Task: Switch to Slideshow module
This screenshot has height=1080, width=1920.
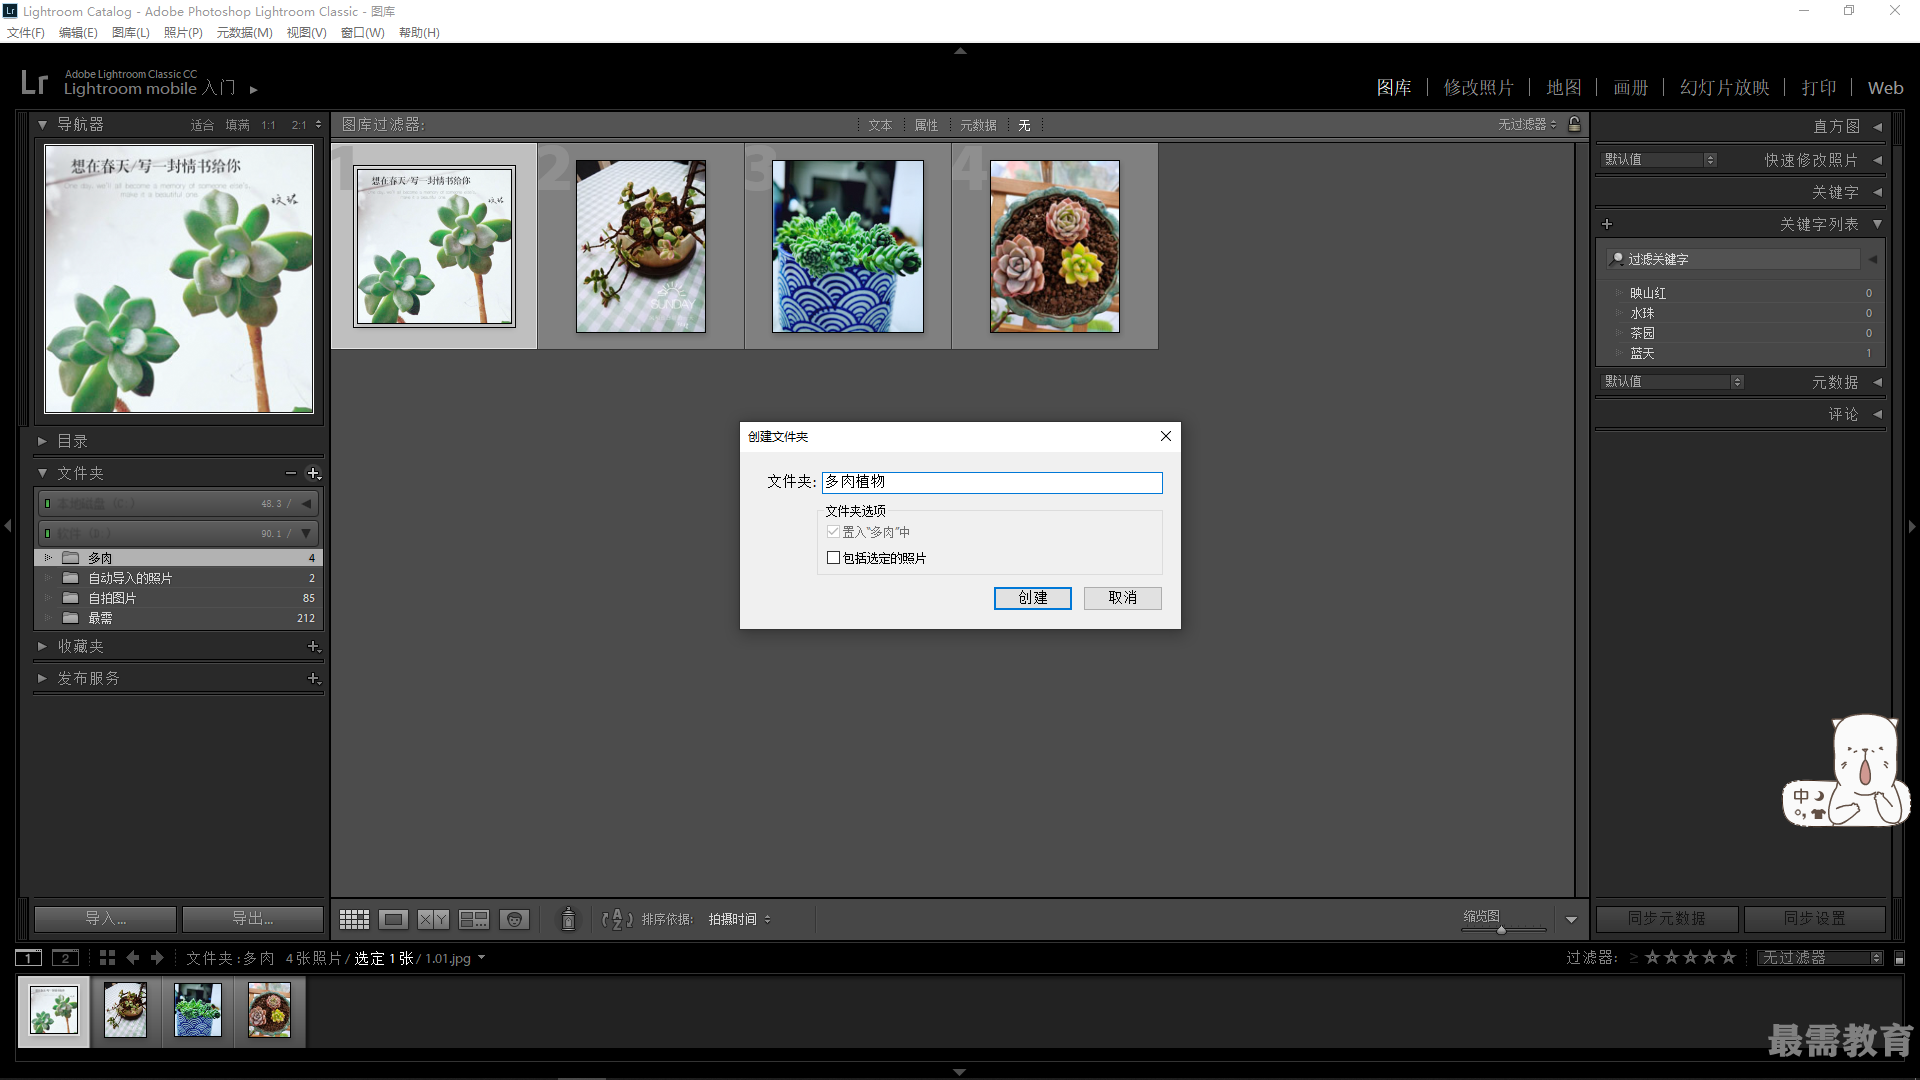Action: [1724, 88]
